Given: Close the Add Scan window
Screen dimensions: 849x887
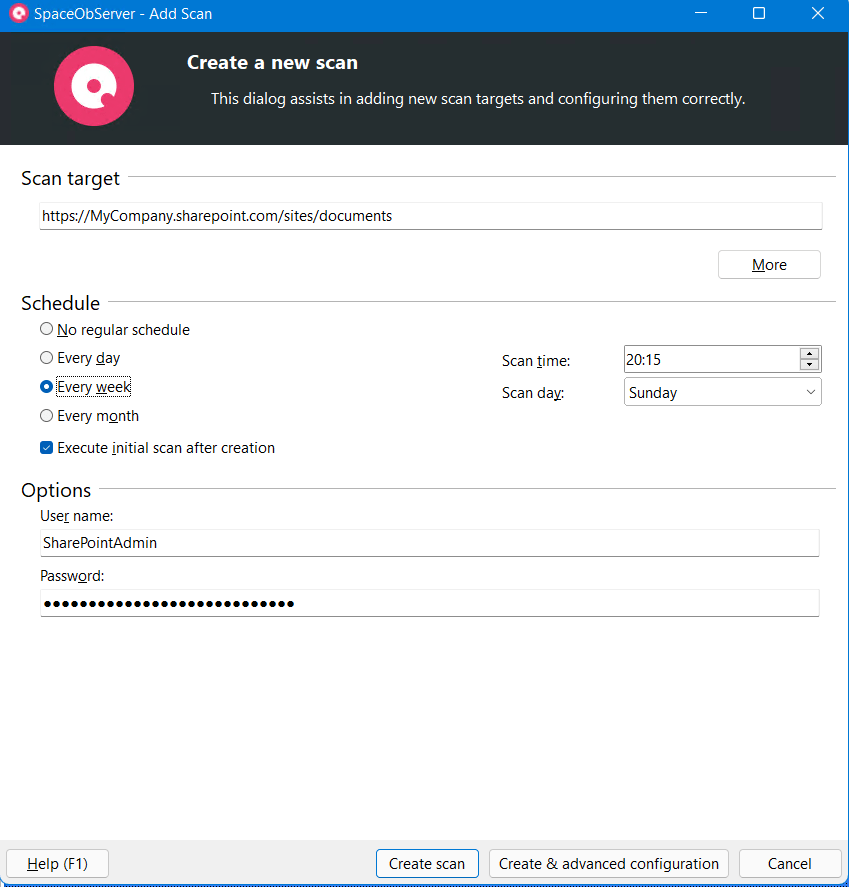Looking at the screenshot, I should (x=818, y=13).
